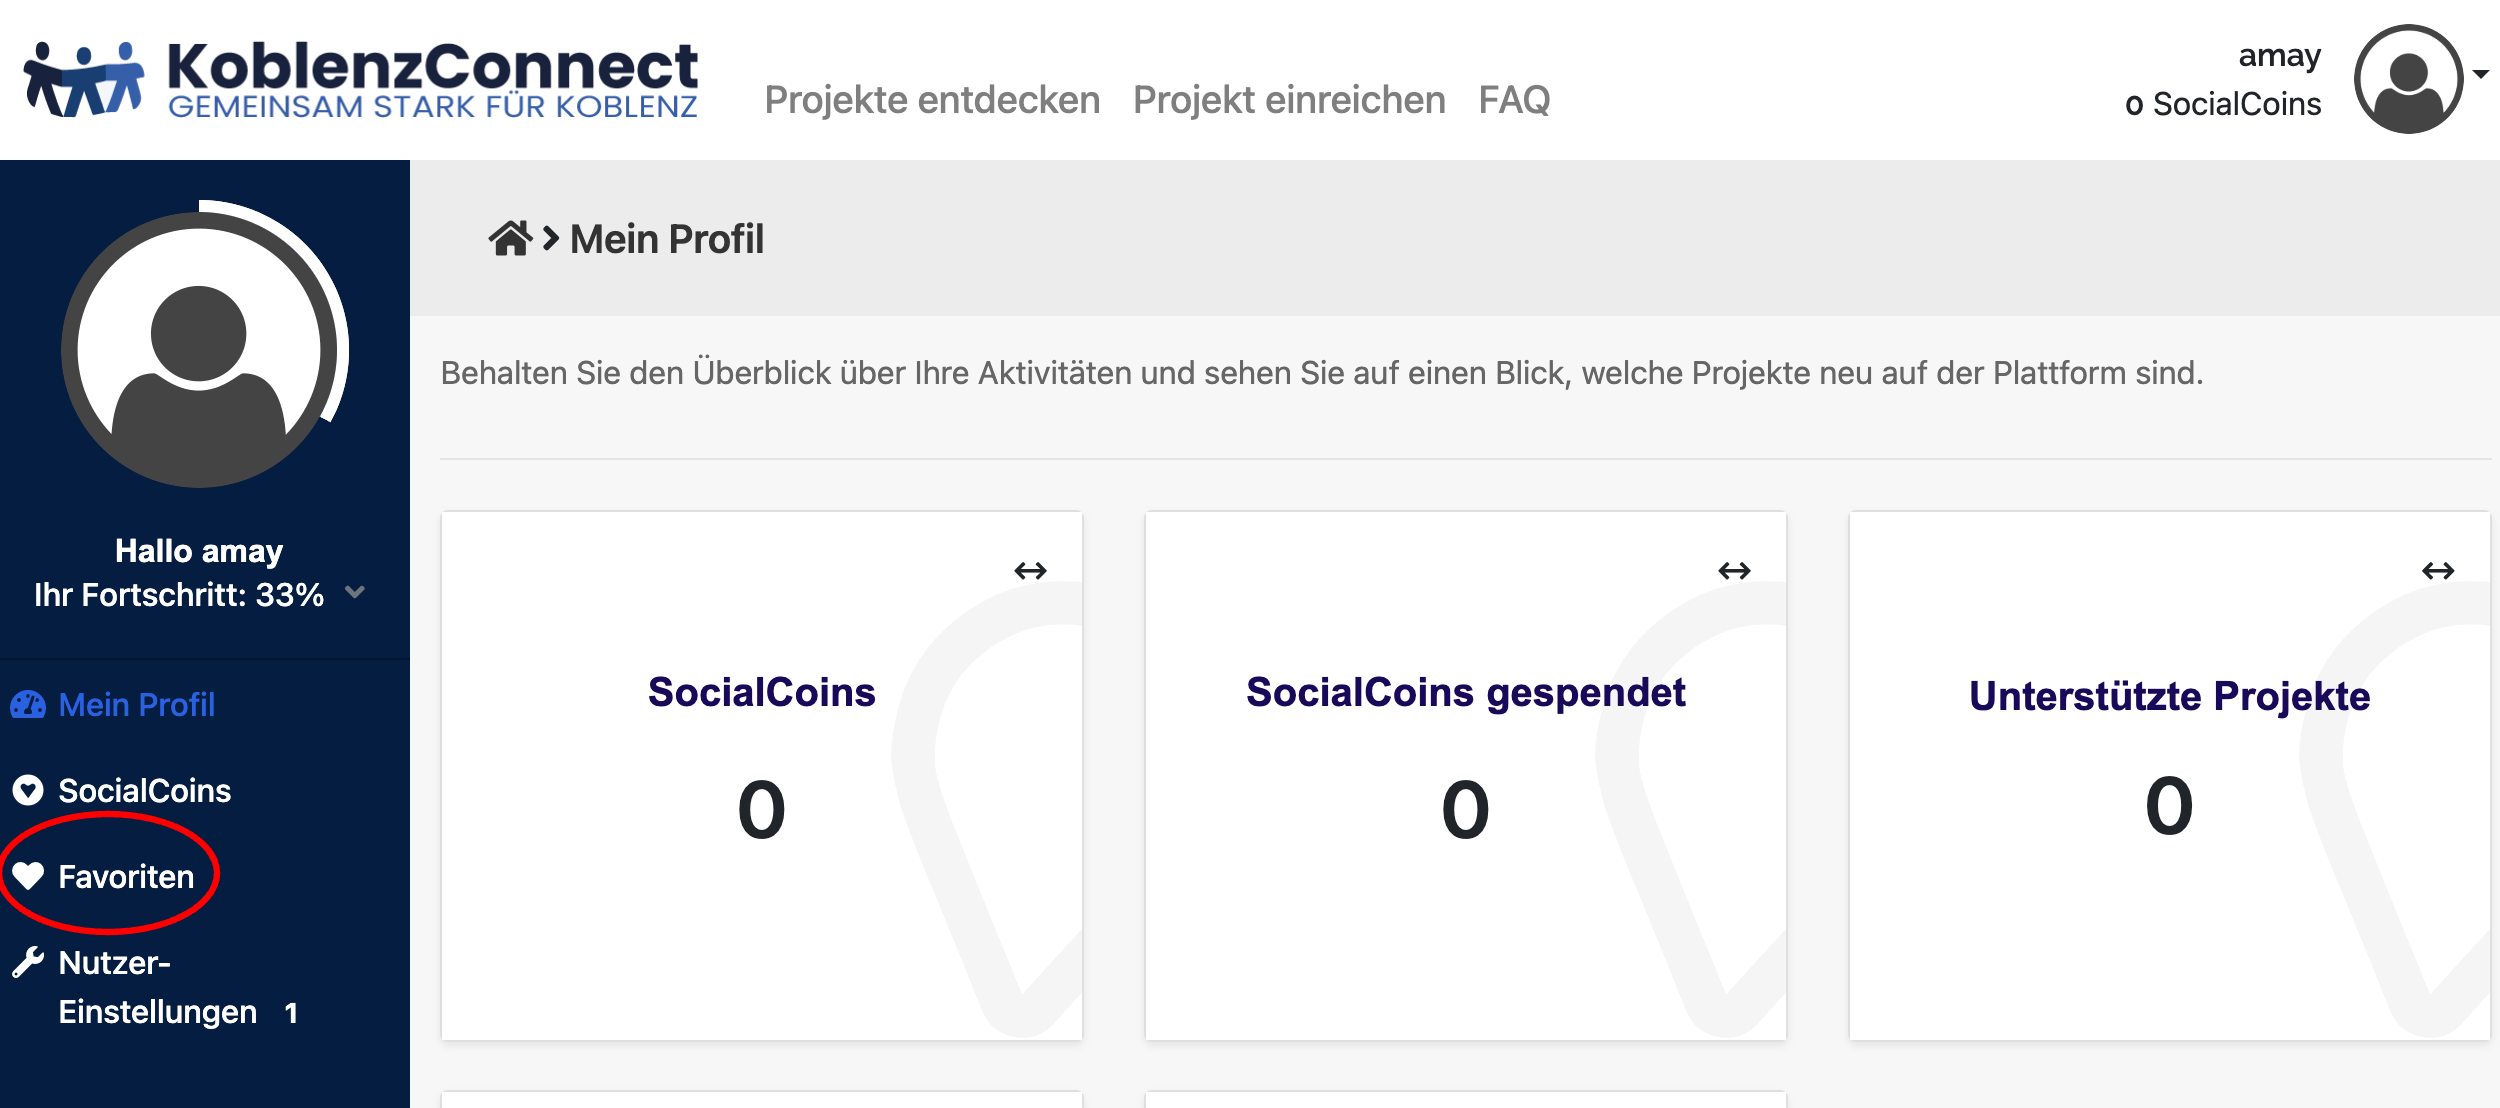Viewport: 2500px width, 1108px height.
Task: Expand the Ihr Fortschritt 33% chevron
Action: pyautogui.click(x=355, y=593)
